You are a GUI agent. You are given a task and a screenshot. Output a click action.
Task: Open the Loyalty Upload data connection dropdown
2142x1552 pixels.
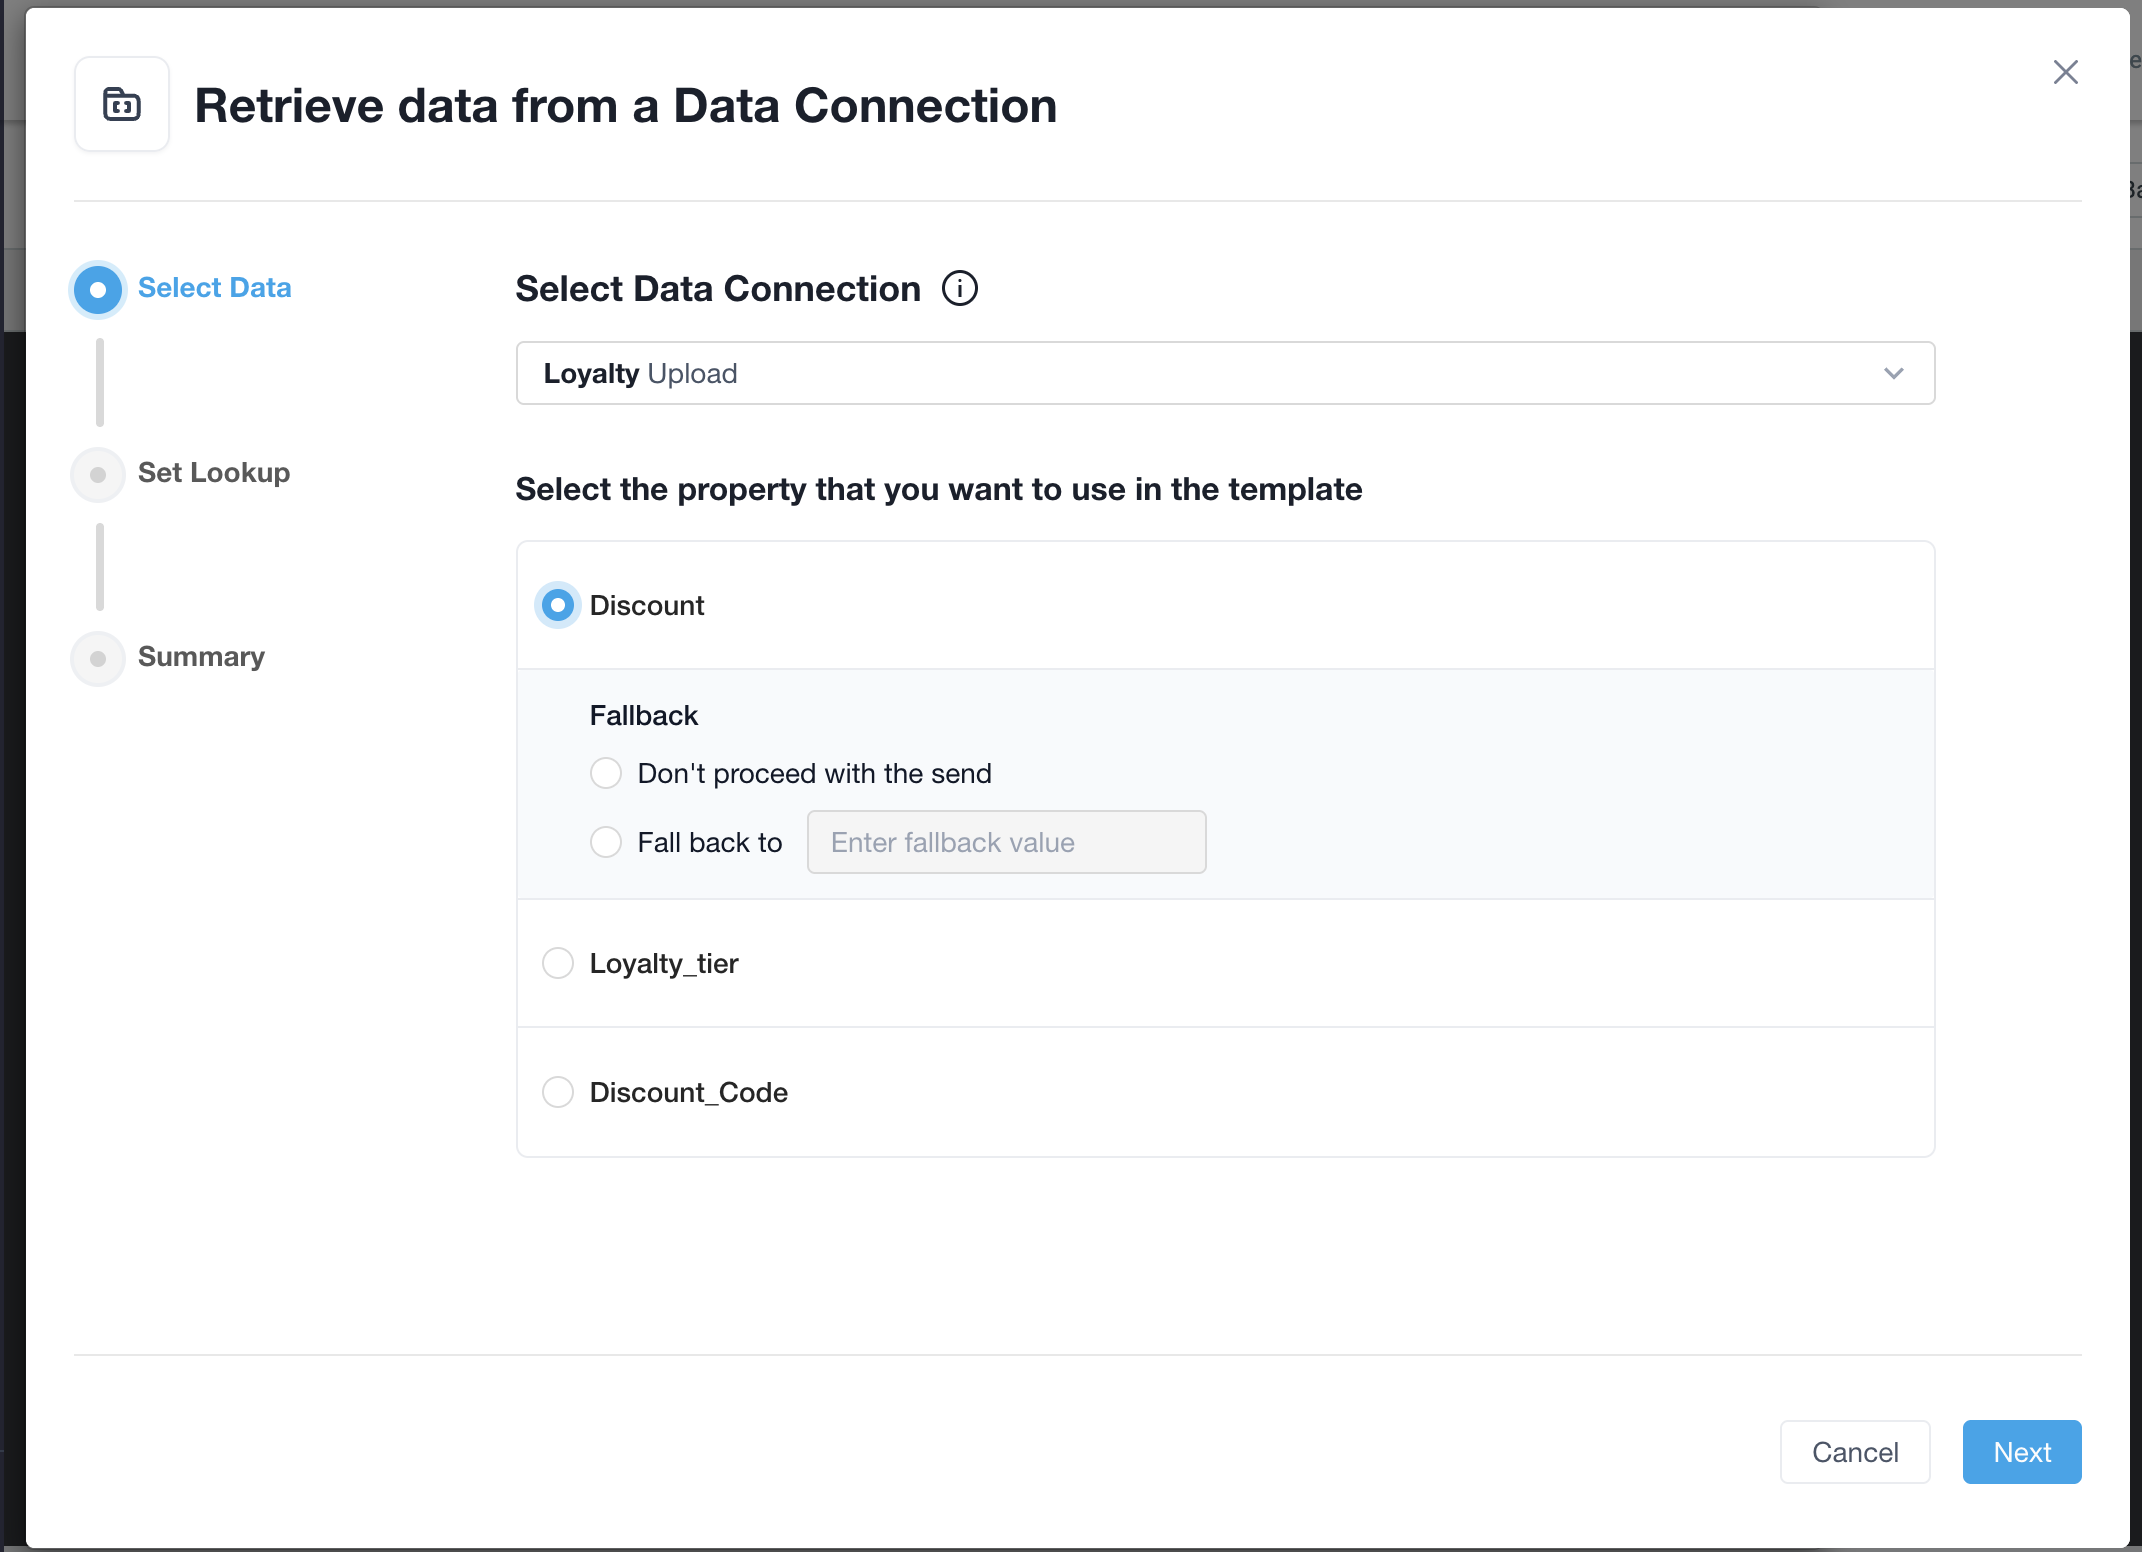click(1226, 373)
